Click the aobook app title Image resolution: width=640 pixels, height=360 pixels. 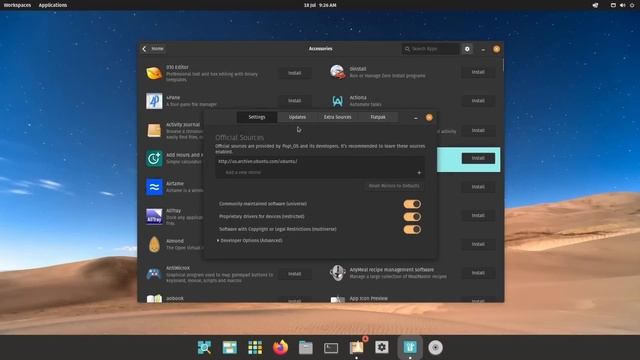pos(175,298)
